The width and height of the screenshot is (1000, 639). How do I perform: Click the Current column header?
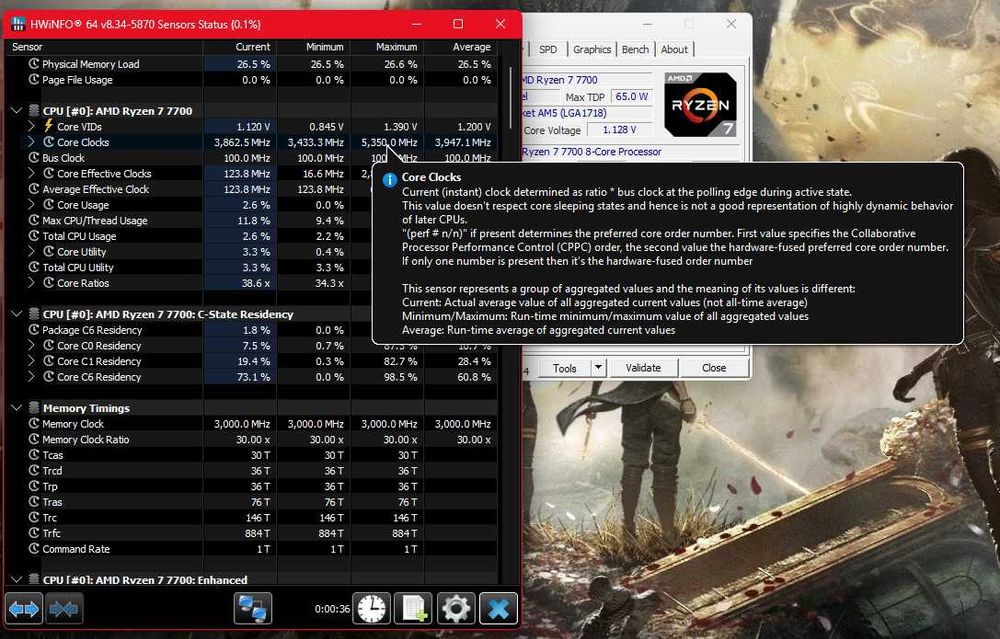pos(240,47)
